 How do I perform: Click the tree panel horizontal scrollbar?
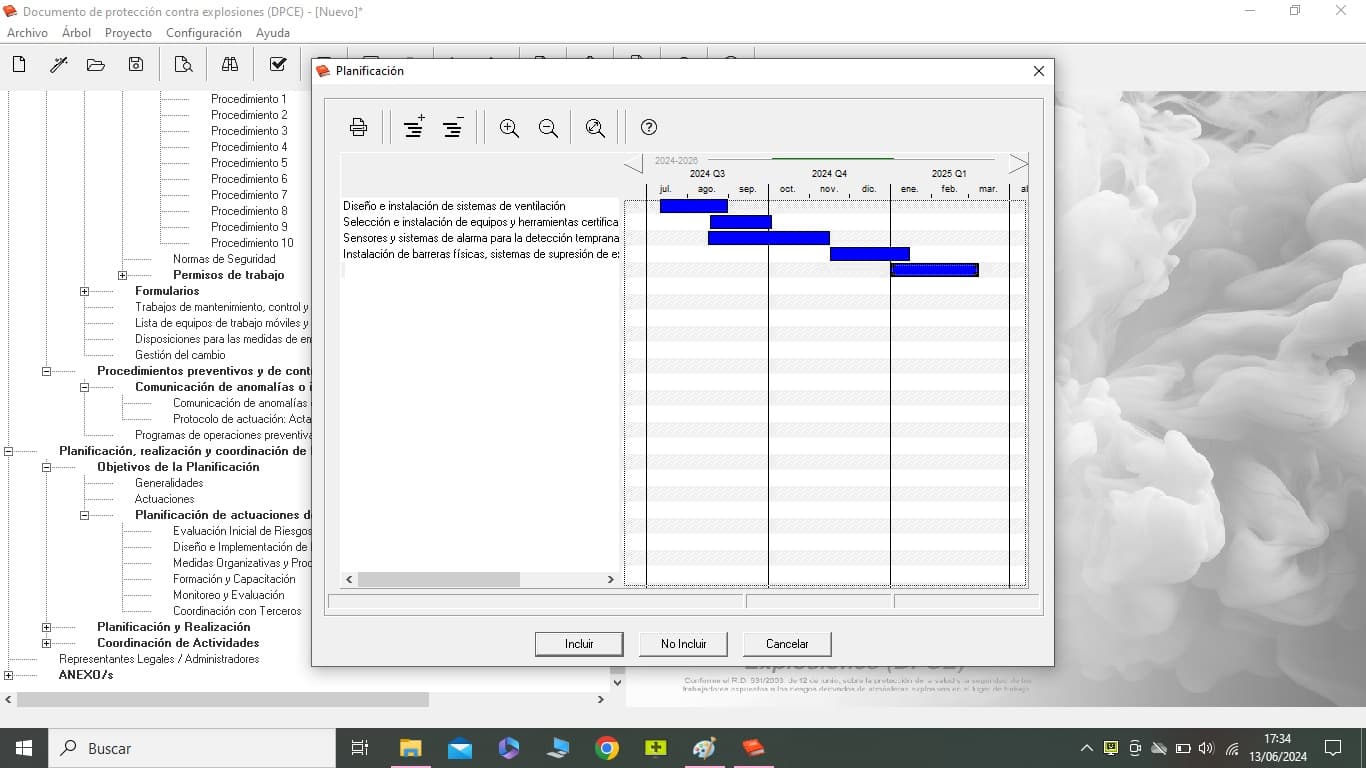223,699
